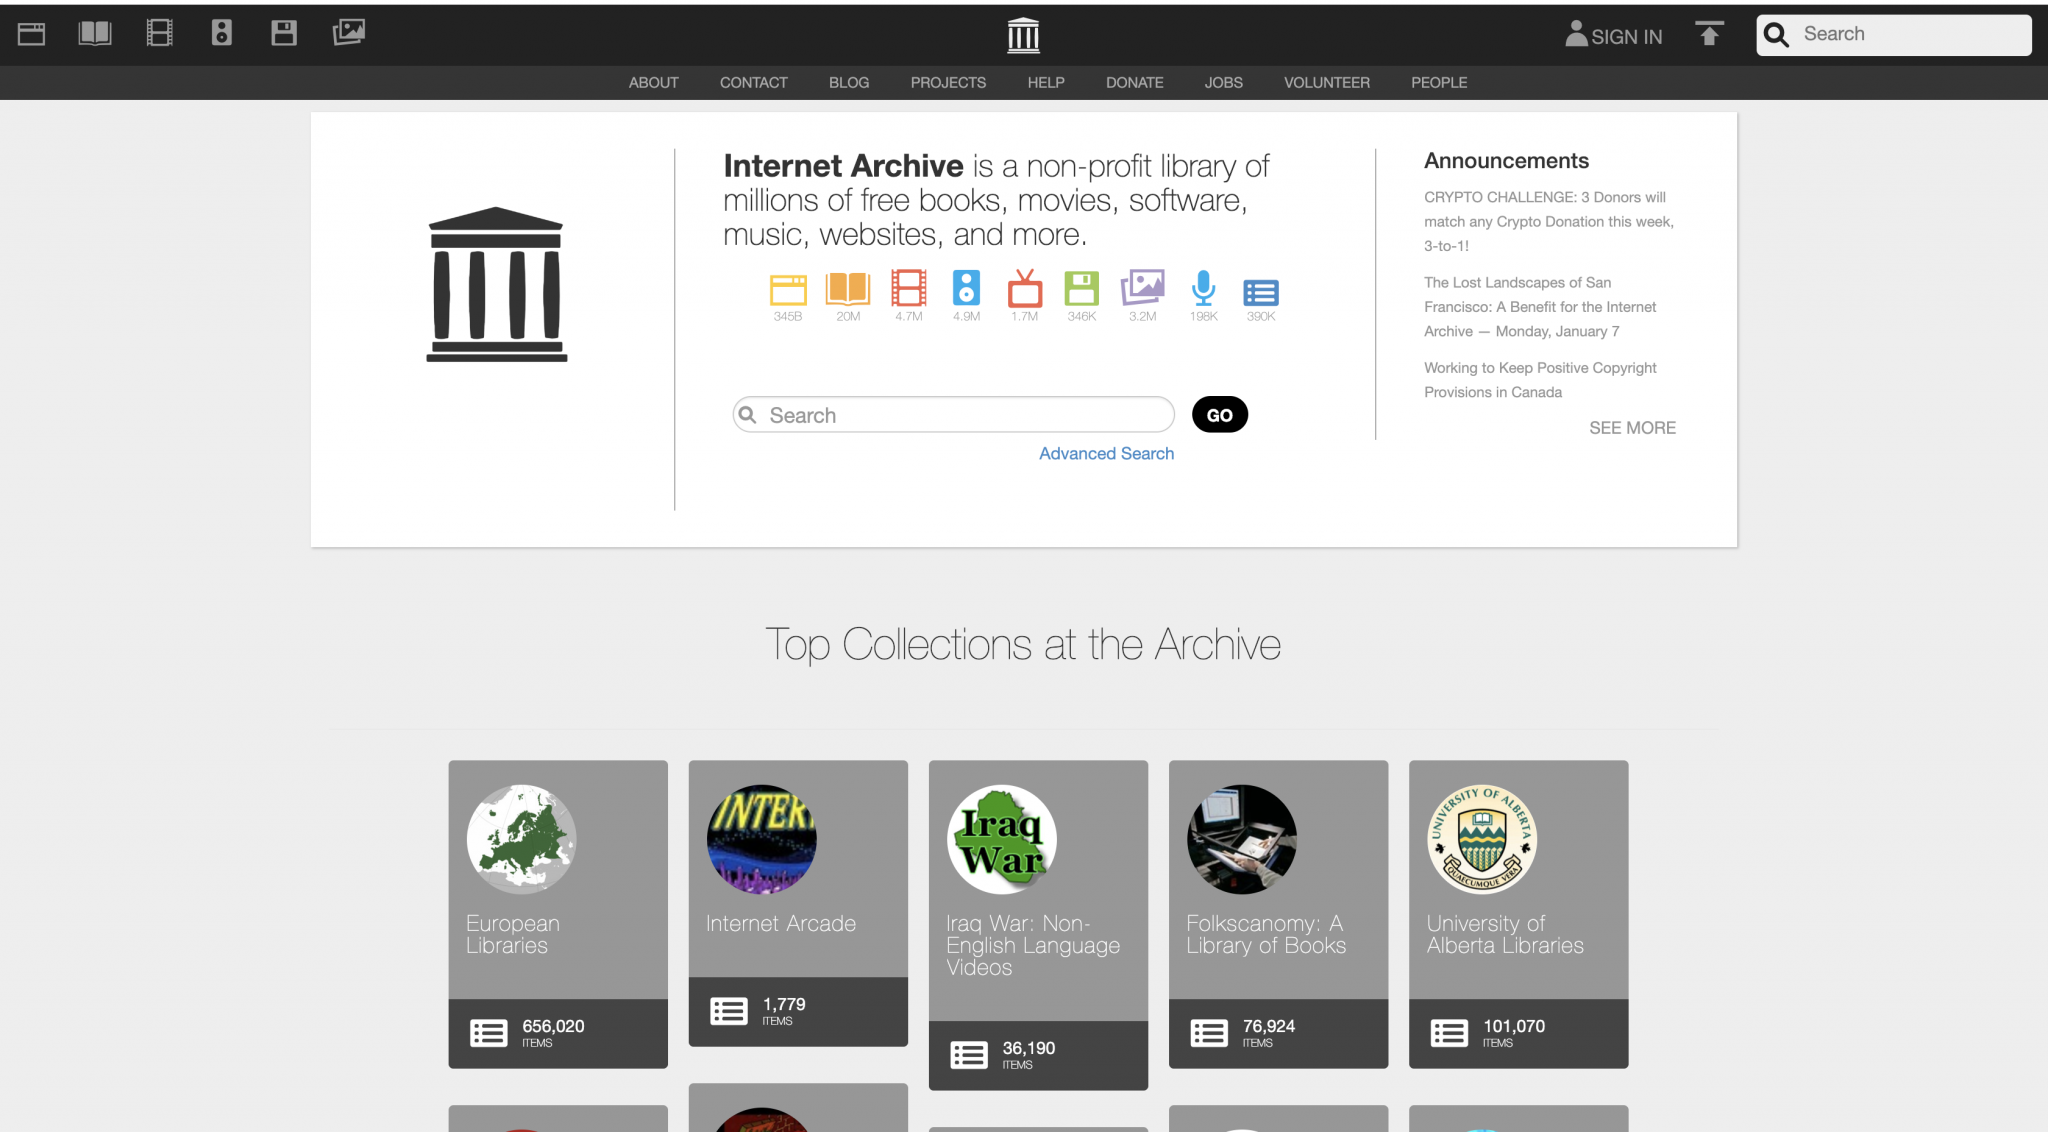Click the yellow Web icon labeled 345B
Image resolution: width=2048 pixels, height=1132 pixels.
click(788, 289)
